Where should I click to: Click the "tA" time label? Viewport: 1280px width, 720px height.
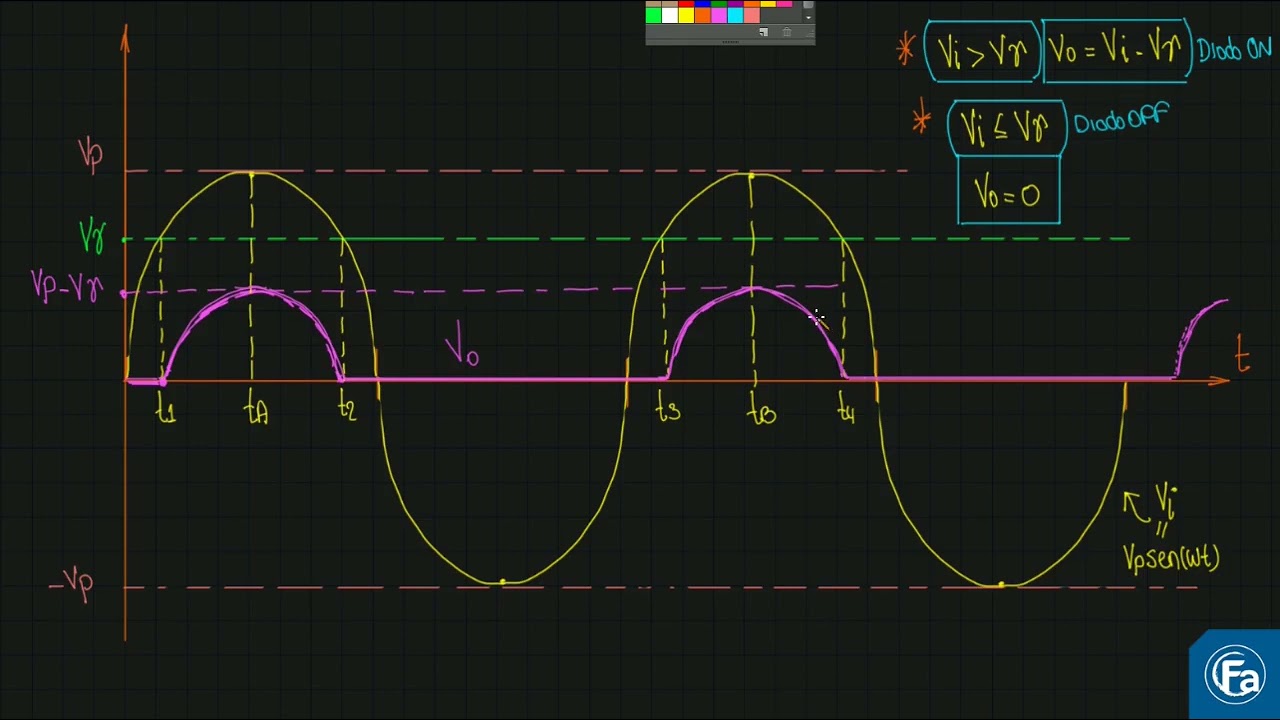coord(256,410)
